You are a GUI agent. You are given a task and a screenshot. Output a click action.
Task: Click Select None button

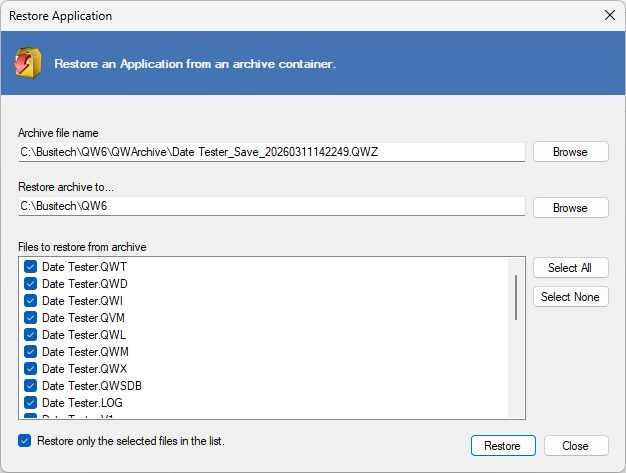click(571, 297)
